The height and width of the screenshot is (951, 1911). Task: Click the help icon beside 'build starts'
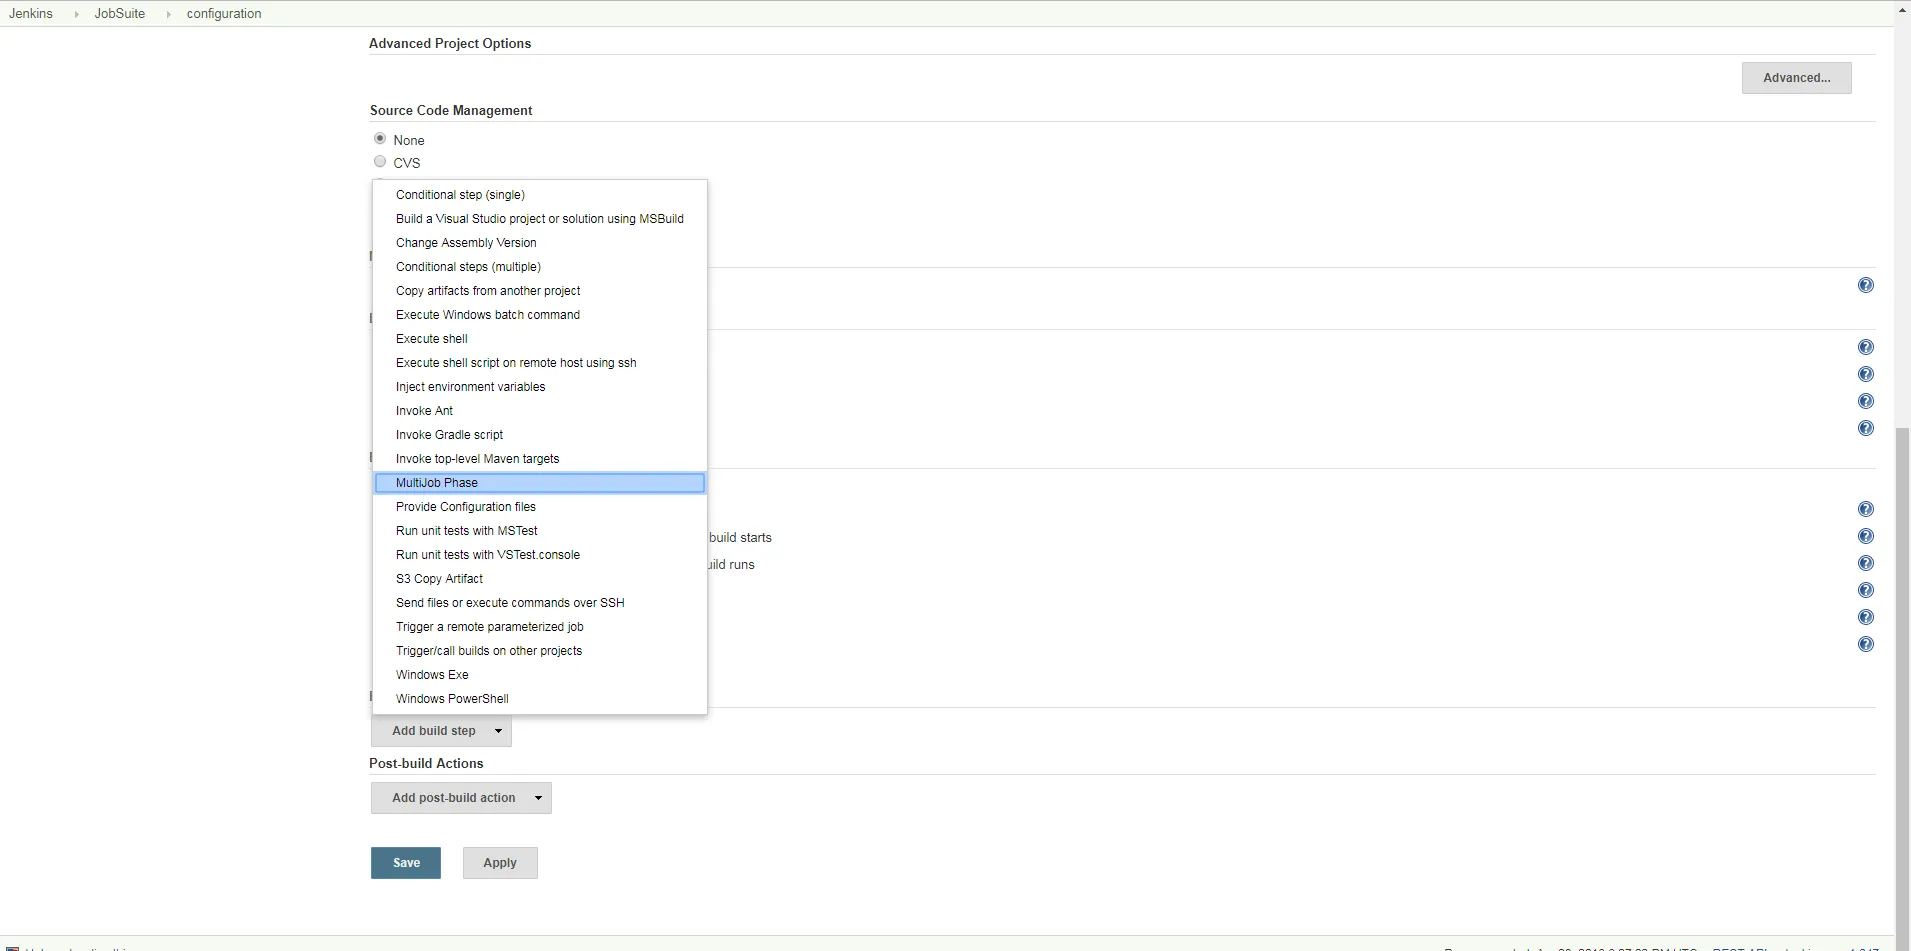[x=1865, y=537]
